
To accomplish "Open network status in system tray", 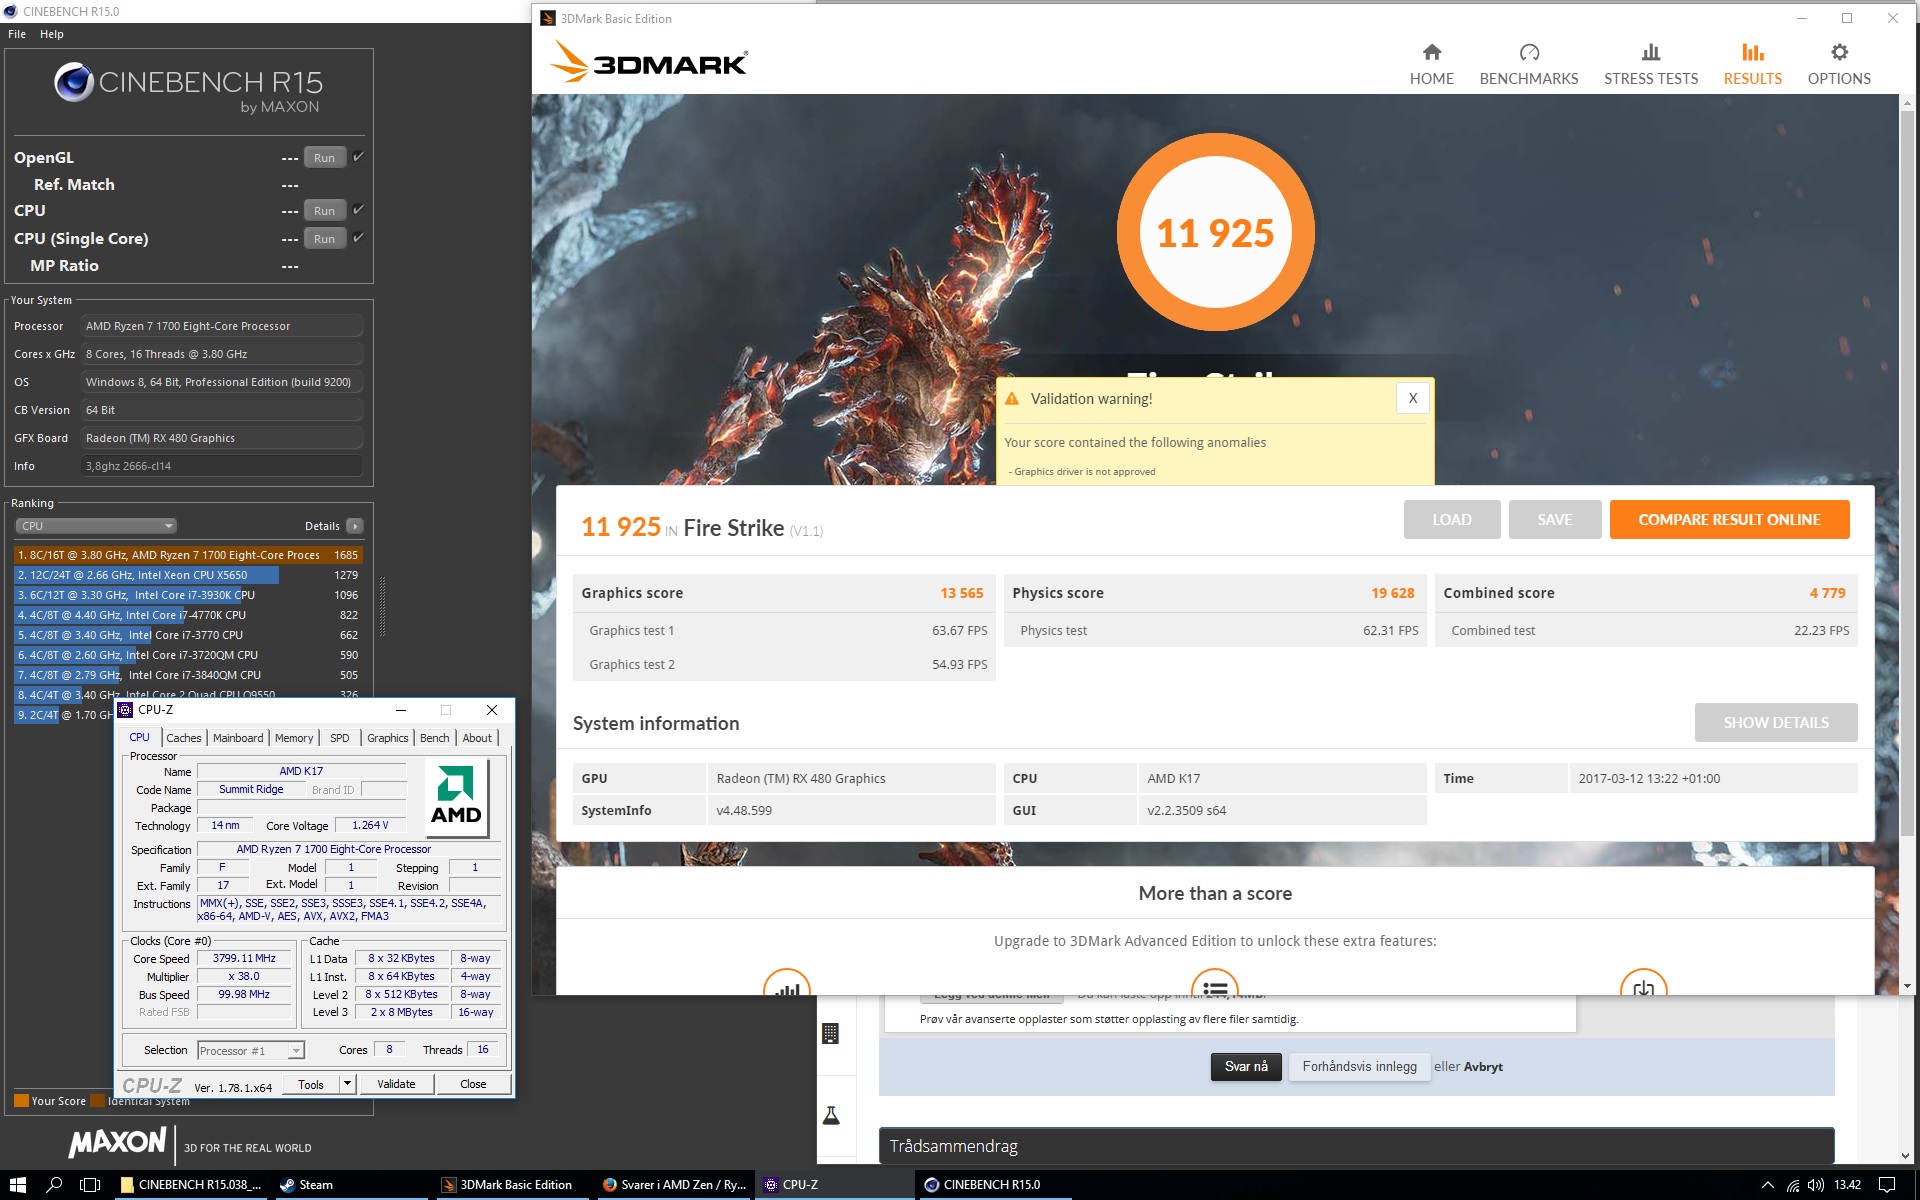I will (1793, 1185).
